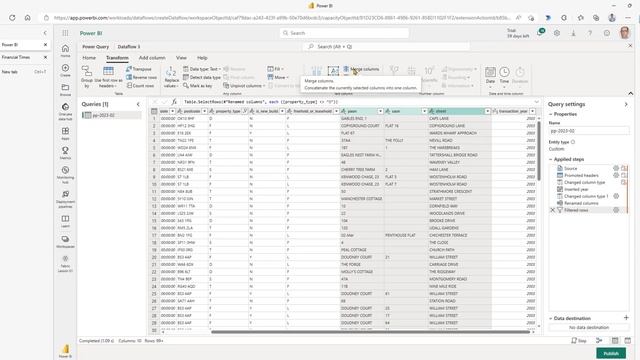Viewport: 640px width, 360px height.
Task: Open the app launcher grid icon
Action: [65, 33]
